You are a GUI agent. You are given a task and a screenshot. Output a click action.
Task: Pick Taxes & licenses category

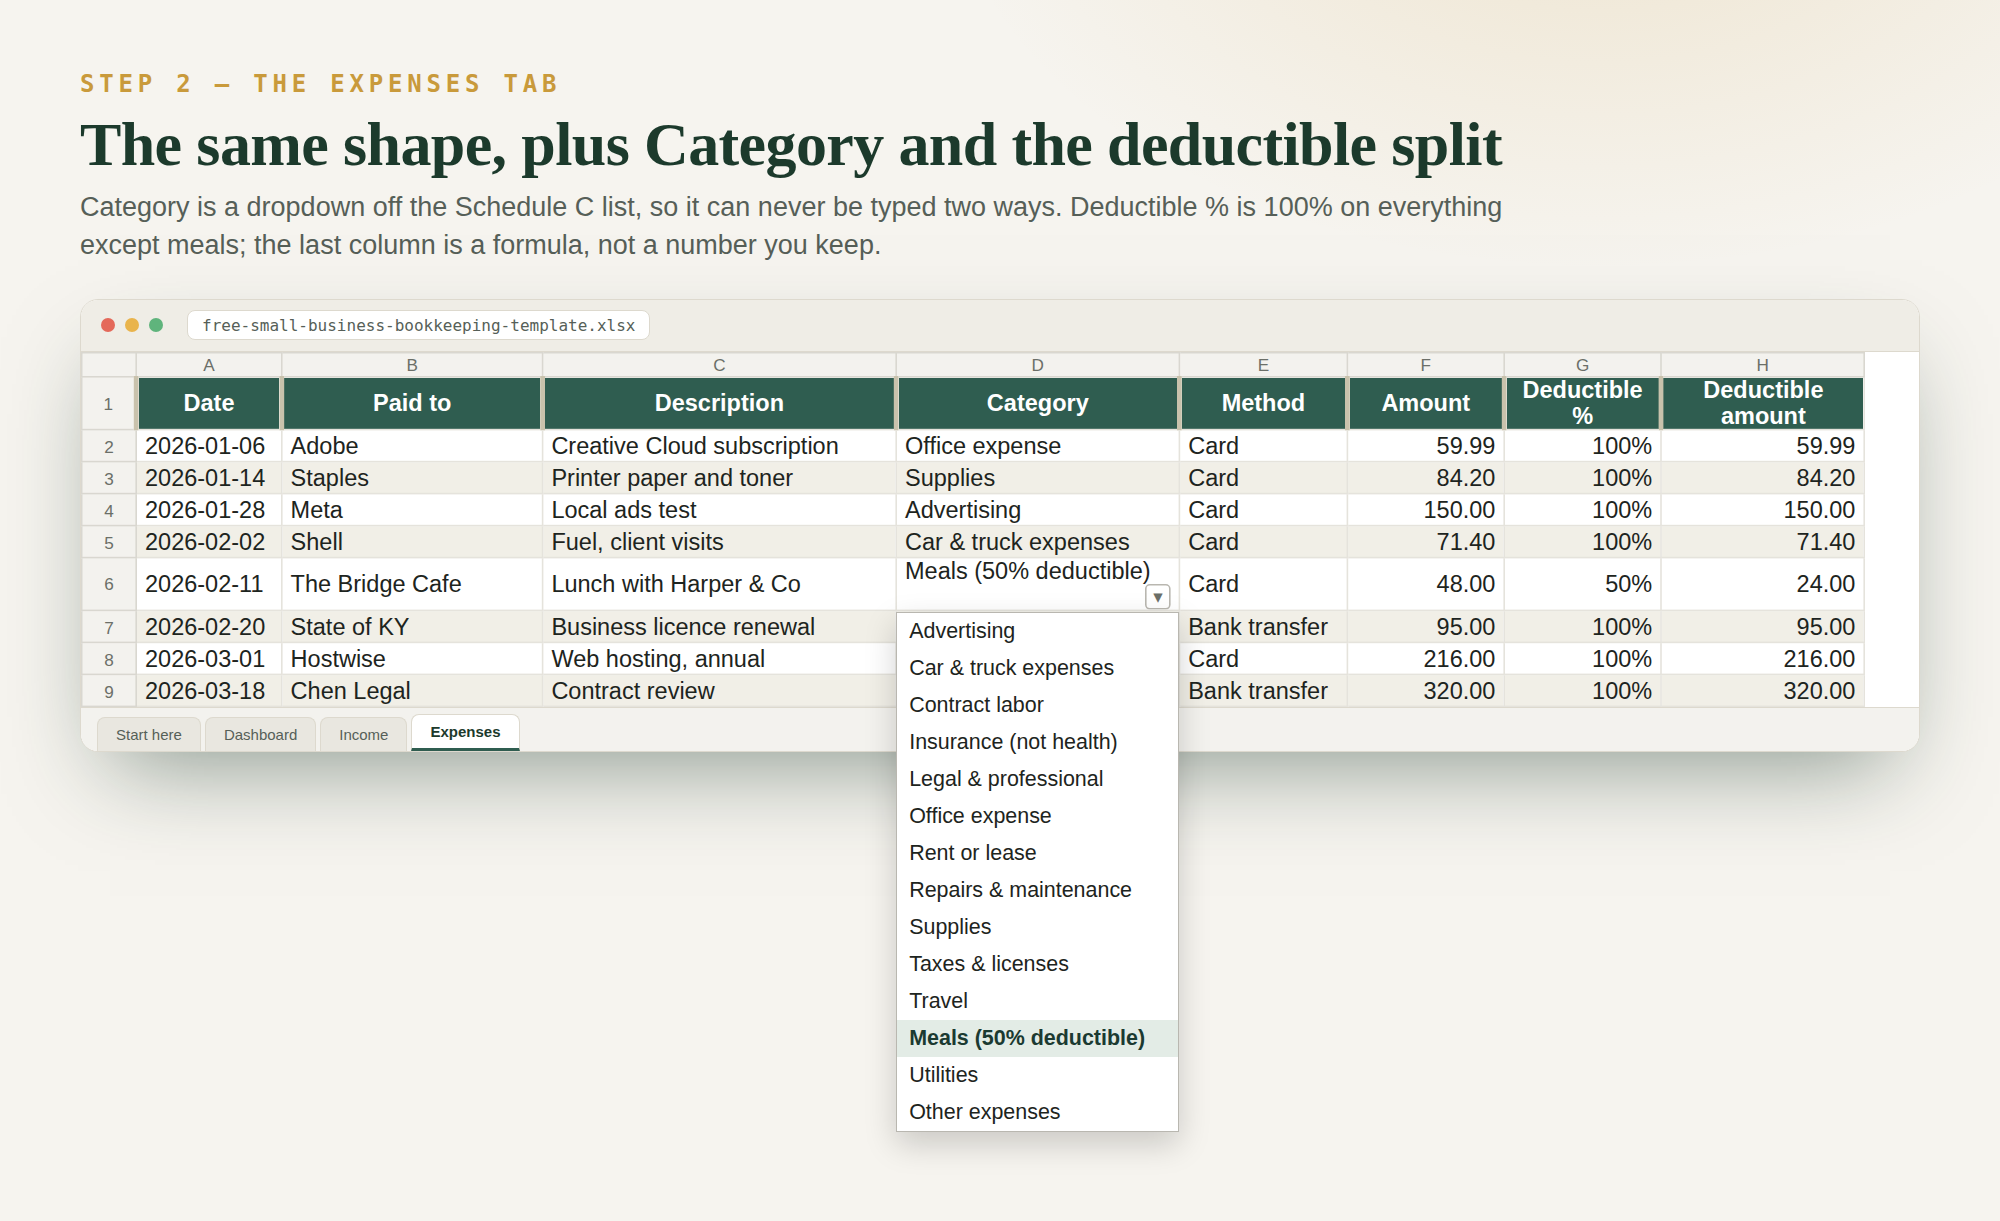(x=1037, y=964)
